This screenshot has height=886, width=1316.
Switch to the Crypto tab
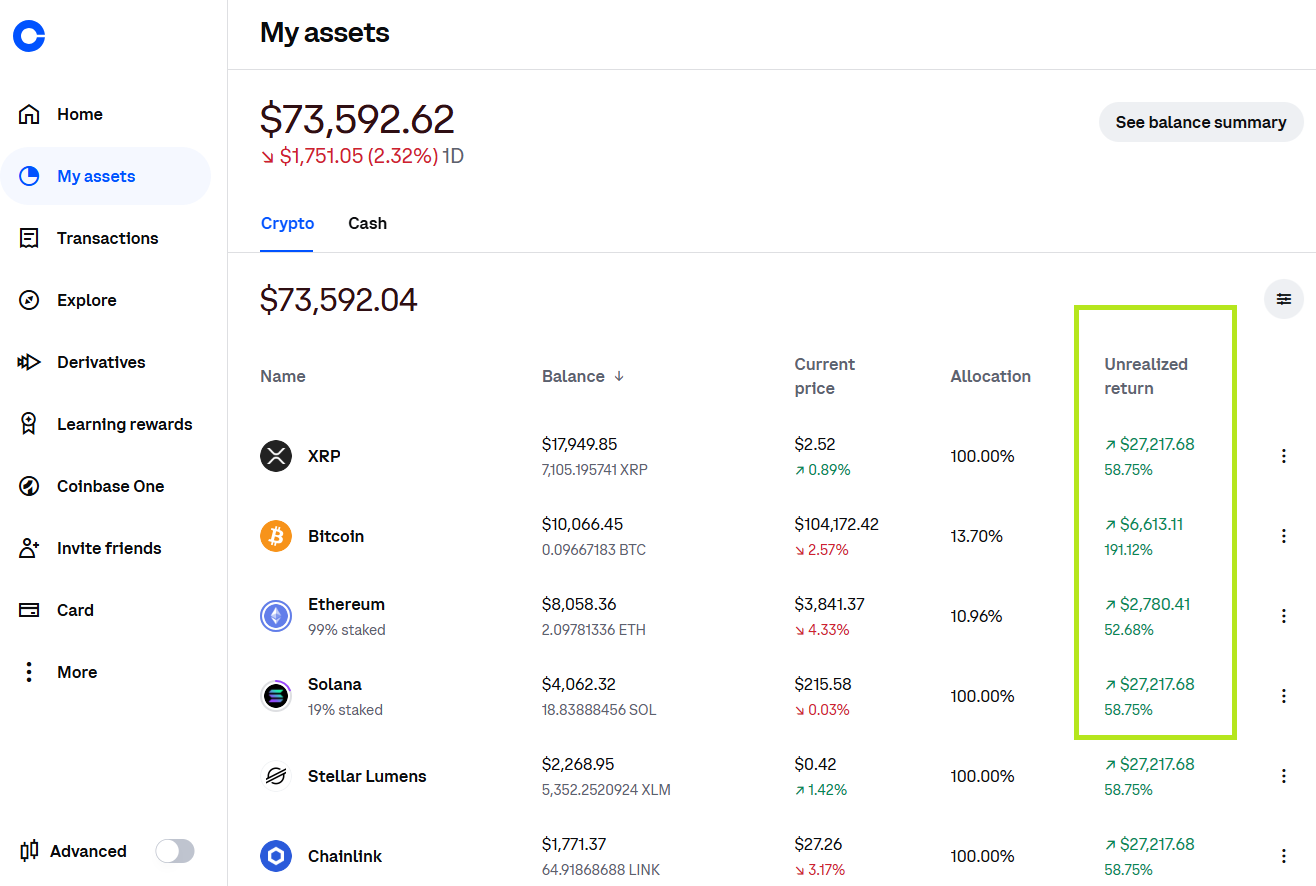(x=287, y=223)
